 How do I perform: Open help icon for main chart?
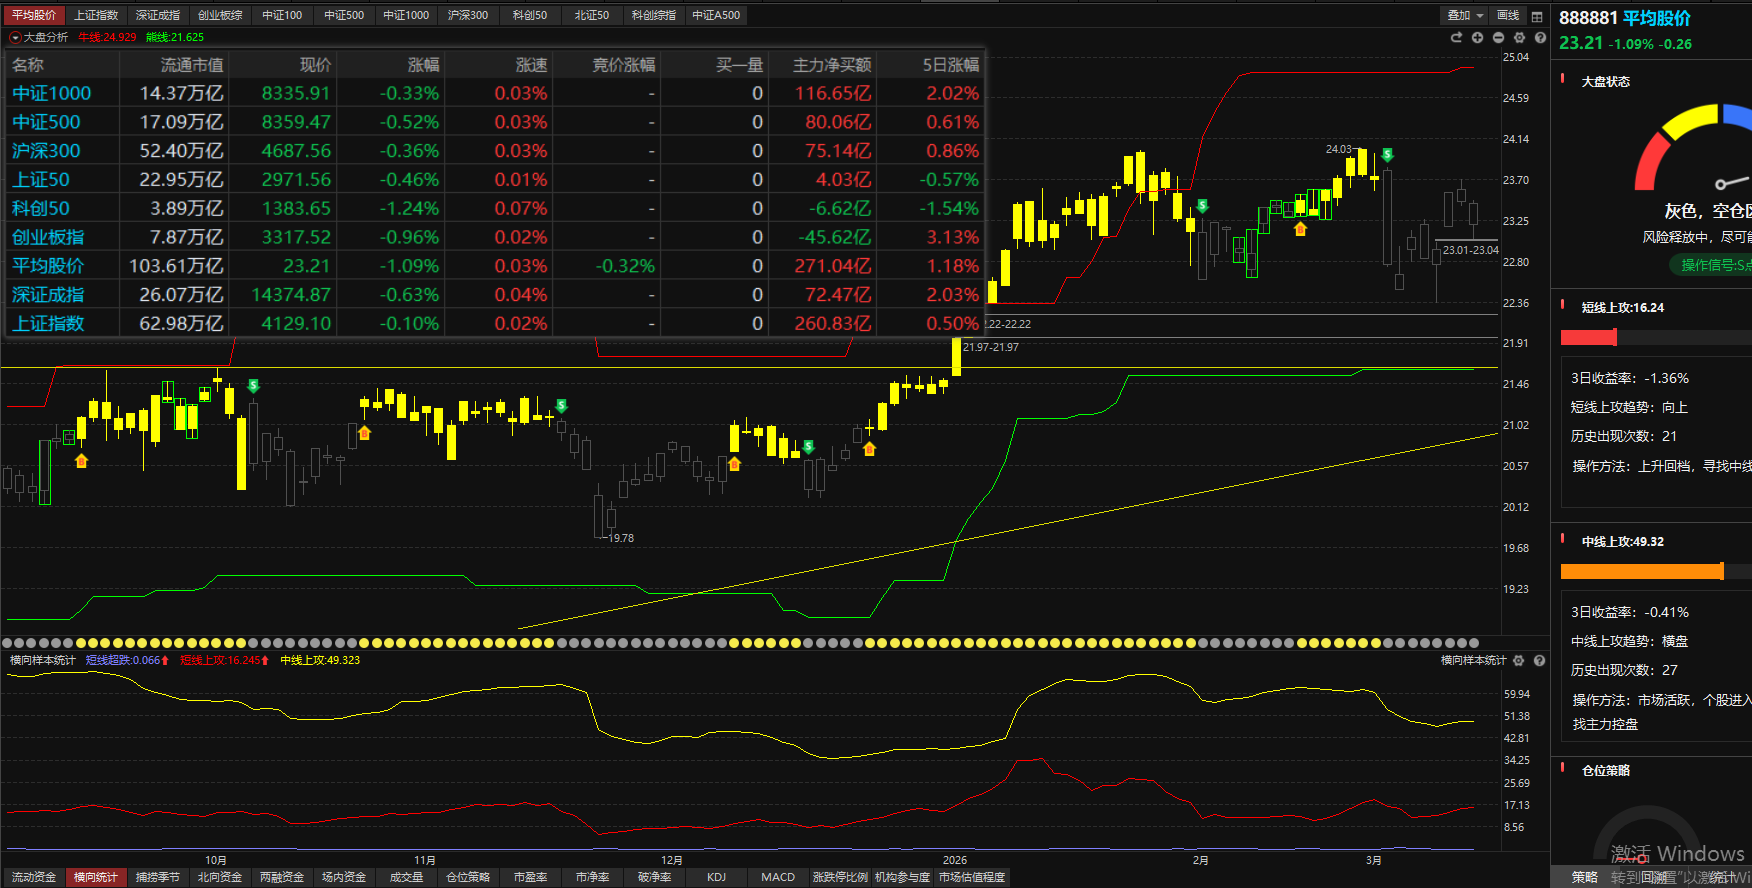[1540, 37]
